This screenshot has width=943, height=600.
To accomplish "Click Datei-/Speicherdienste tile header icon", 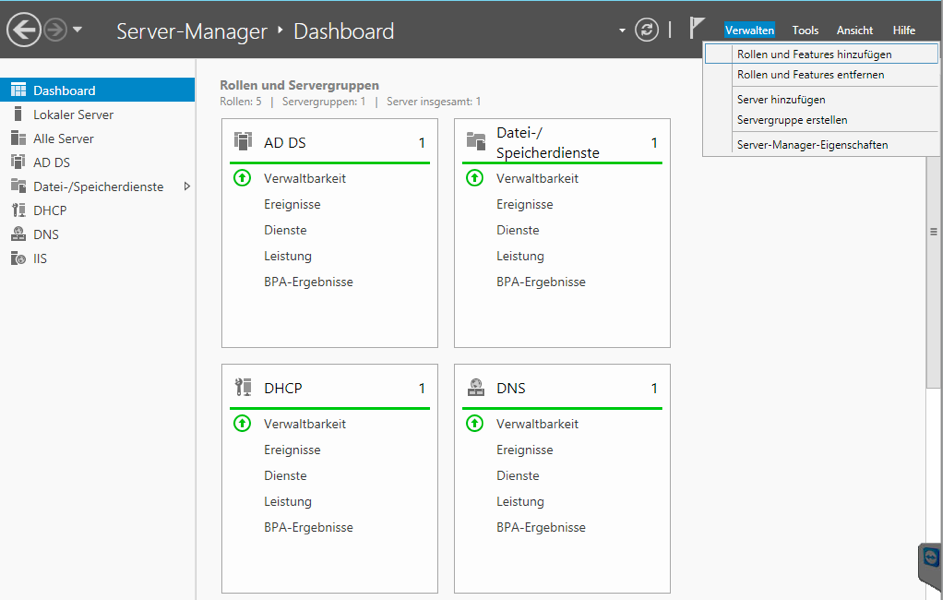I will click(x=476, y=142).
